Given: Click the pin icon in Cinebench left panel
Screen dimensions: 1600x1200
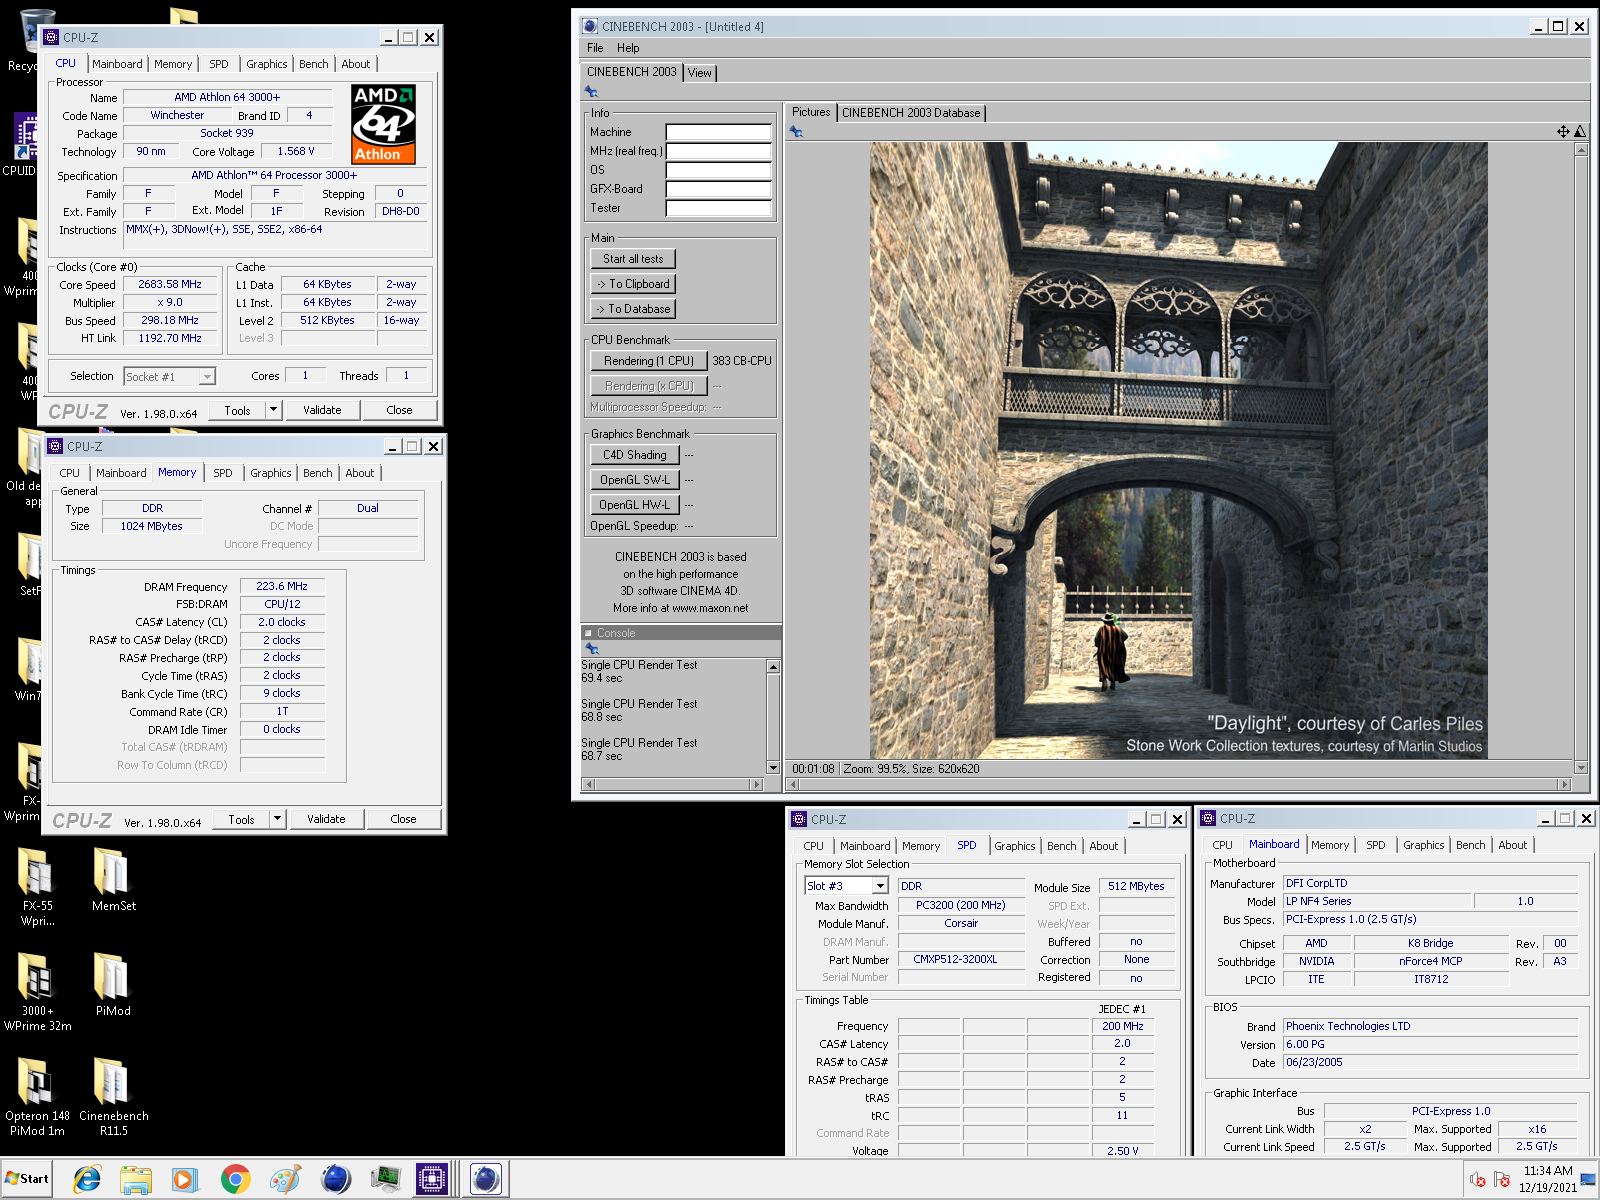Looking at the screenshot, I should (592, 92).
